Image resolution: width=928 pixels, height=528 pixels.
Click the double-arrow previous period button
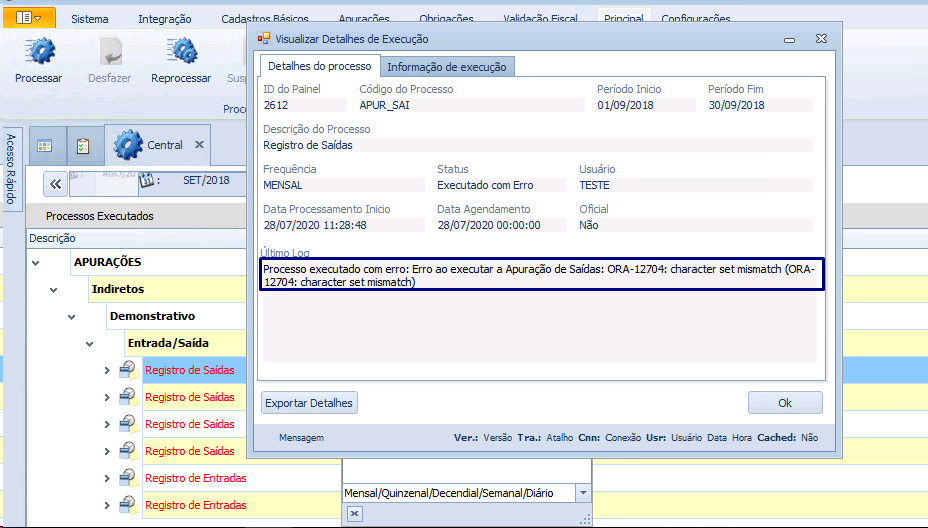56,183
